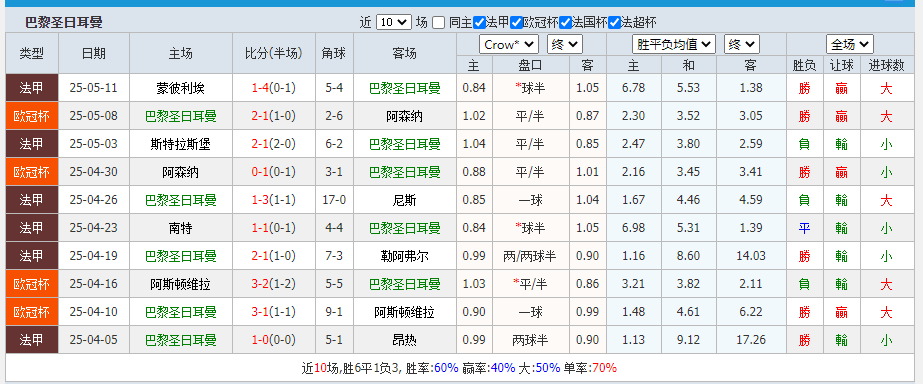Uncheck the 法超杯 filter checkbox
The width and height of the screenshot is (923, 384).
pyautogui.click(x=614, y=23)
